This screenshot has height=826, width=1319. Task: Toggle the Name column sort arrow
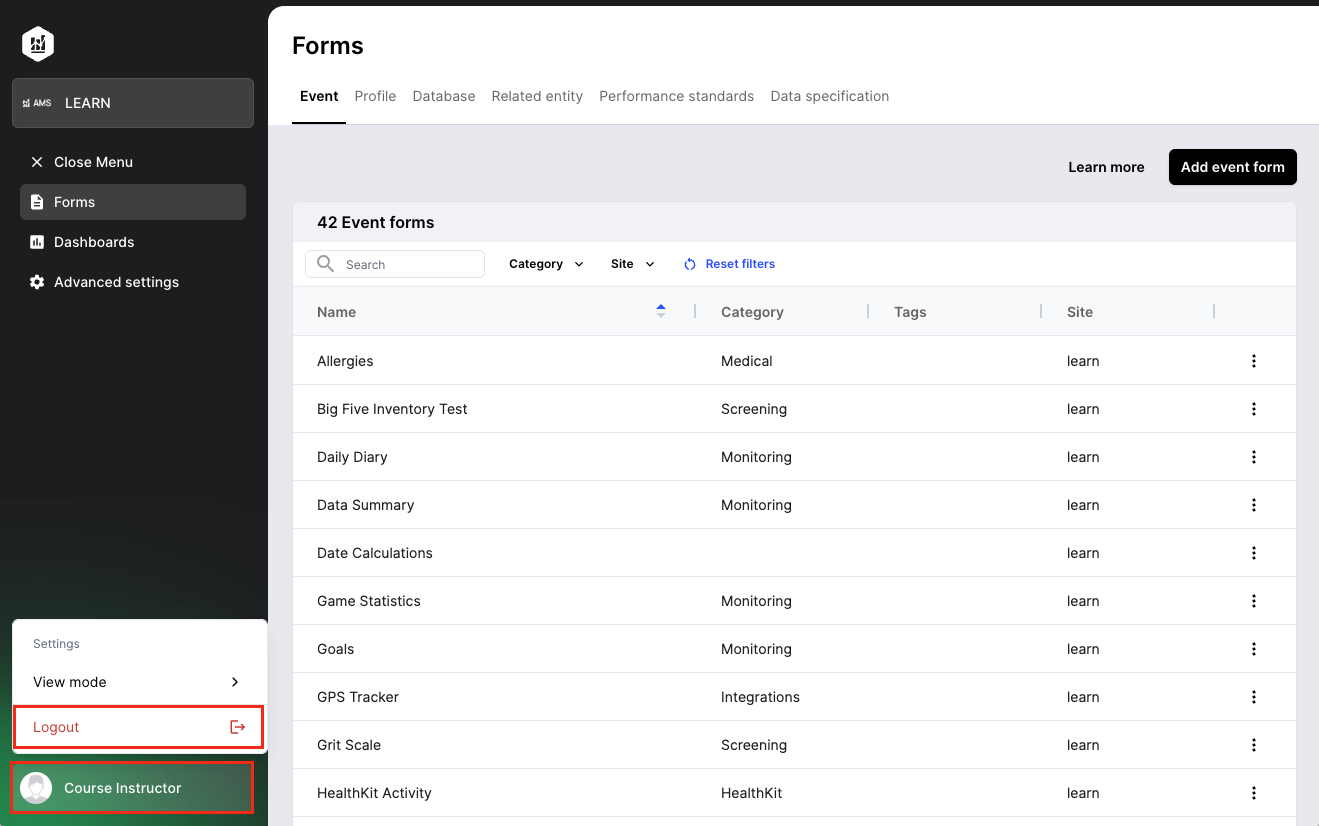click(x=661, y=311)
